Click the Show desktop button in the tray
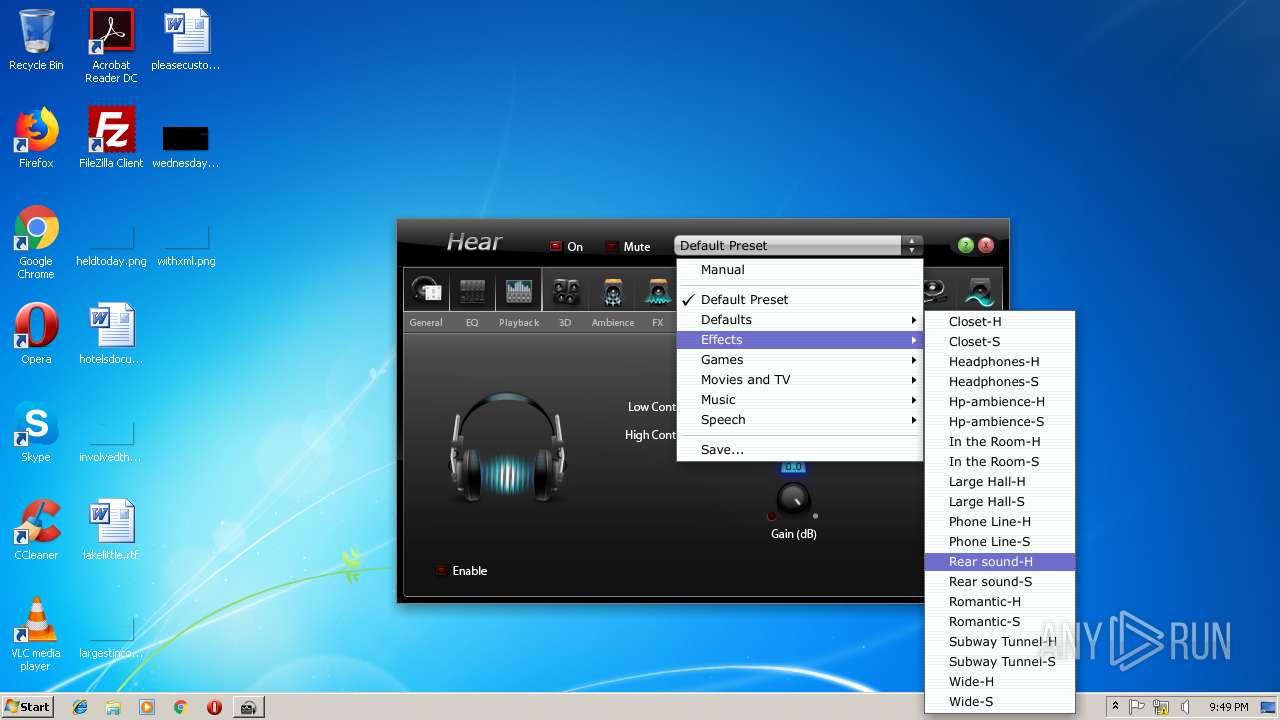 coord(1269,707)
